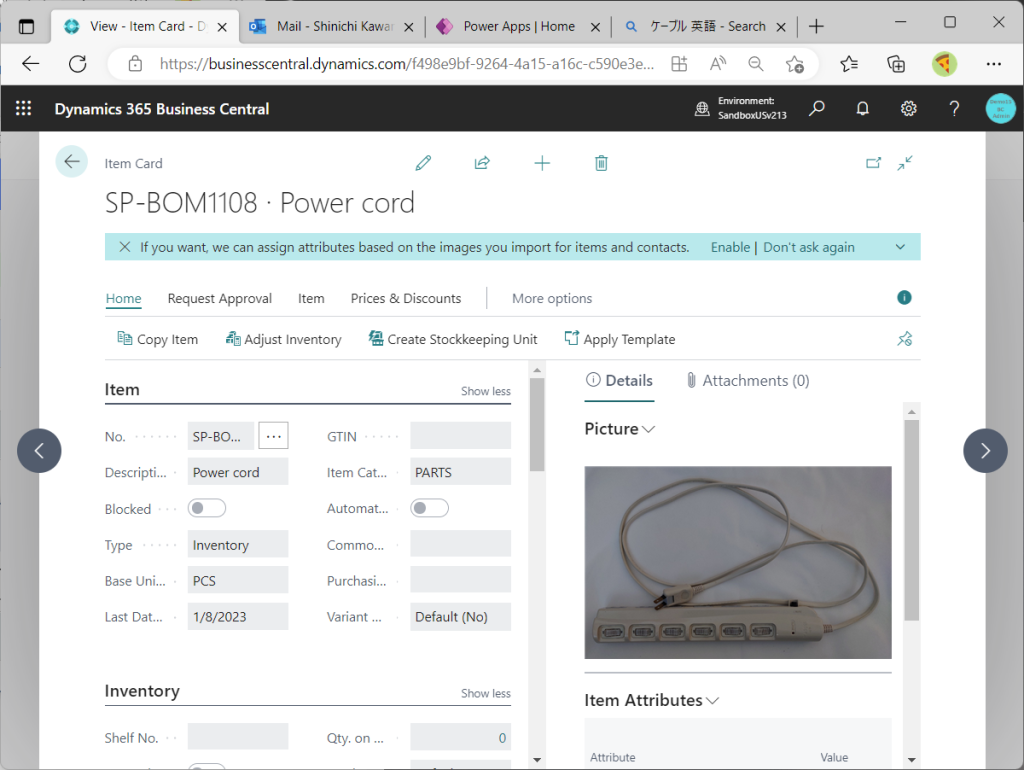This screenshot has width=1024, height=770.
Task: Click the Edit pencil icon on Item Card
Action: pyautogui.click(x=423, y=163)
